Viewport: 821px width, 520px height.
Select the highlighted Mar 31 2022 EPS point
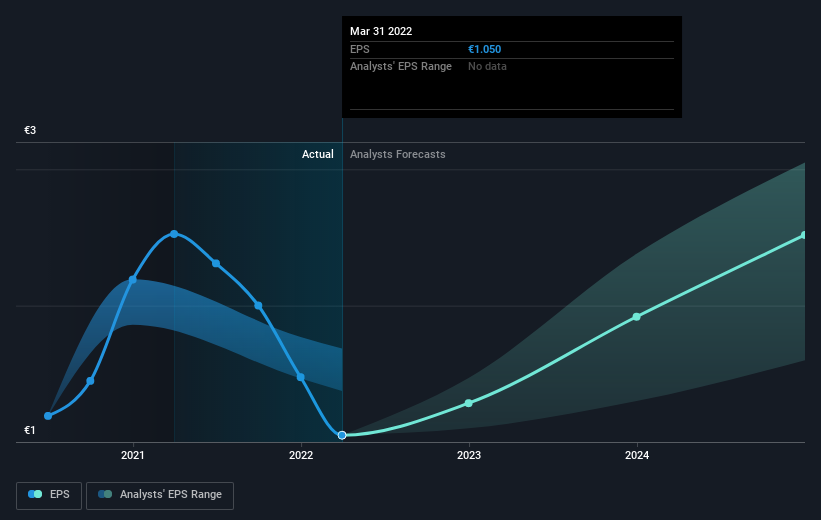(x=342, y=435)
